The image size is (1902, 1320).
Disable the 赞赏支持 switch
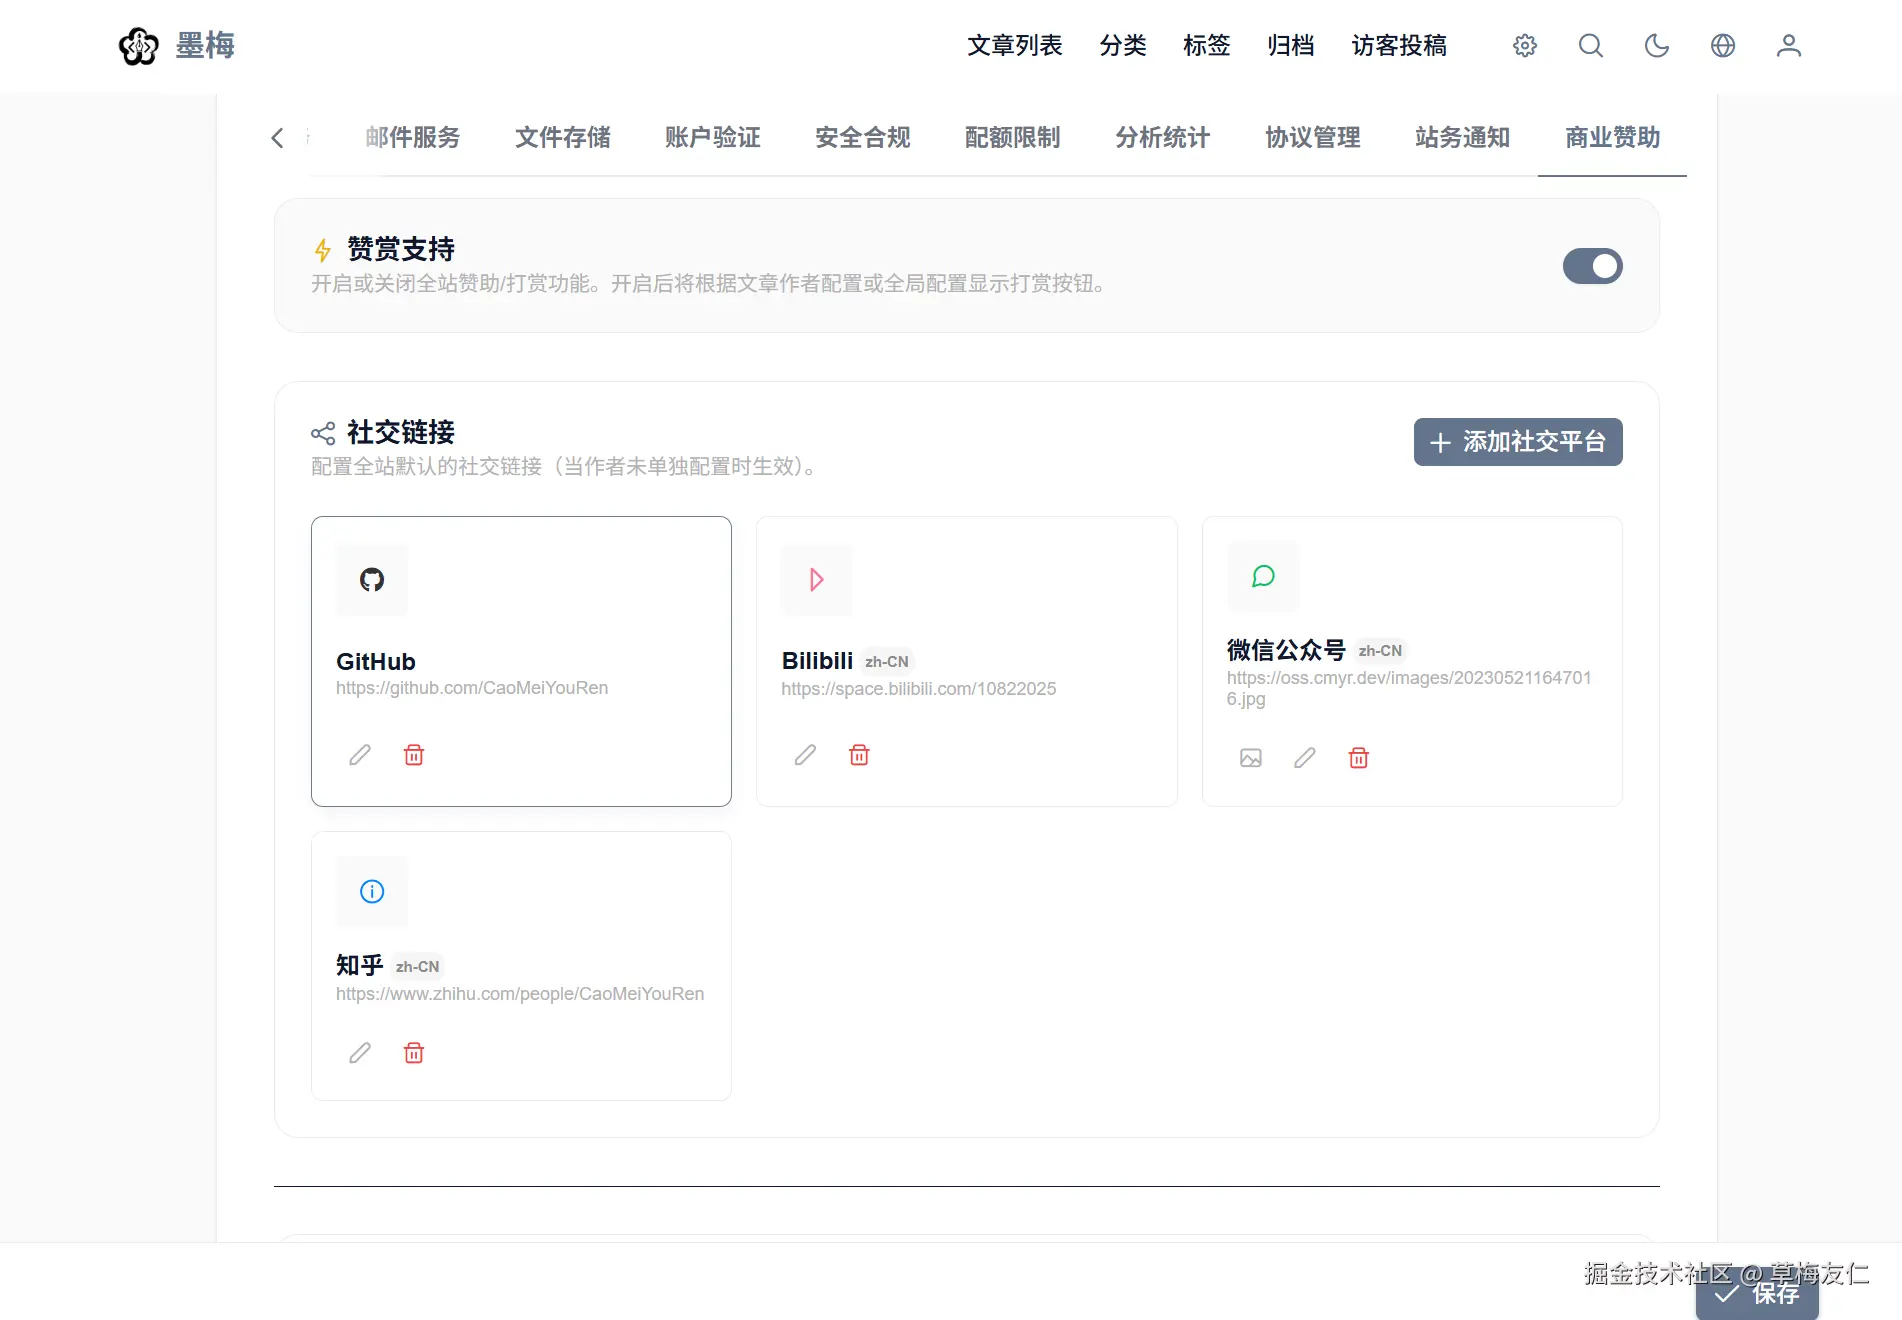(x=1593, y=266)
